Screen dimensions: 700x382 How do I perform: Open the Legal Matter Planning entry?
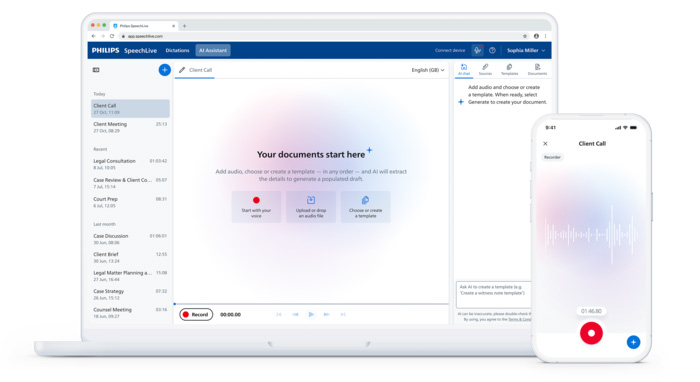(130, 276)
